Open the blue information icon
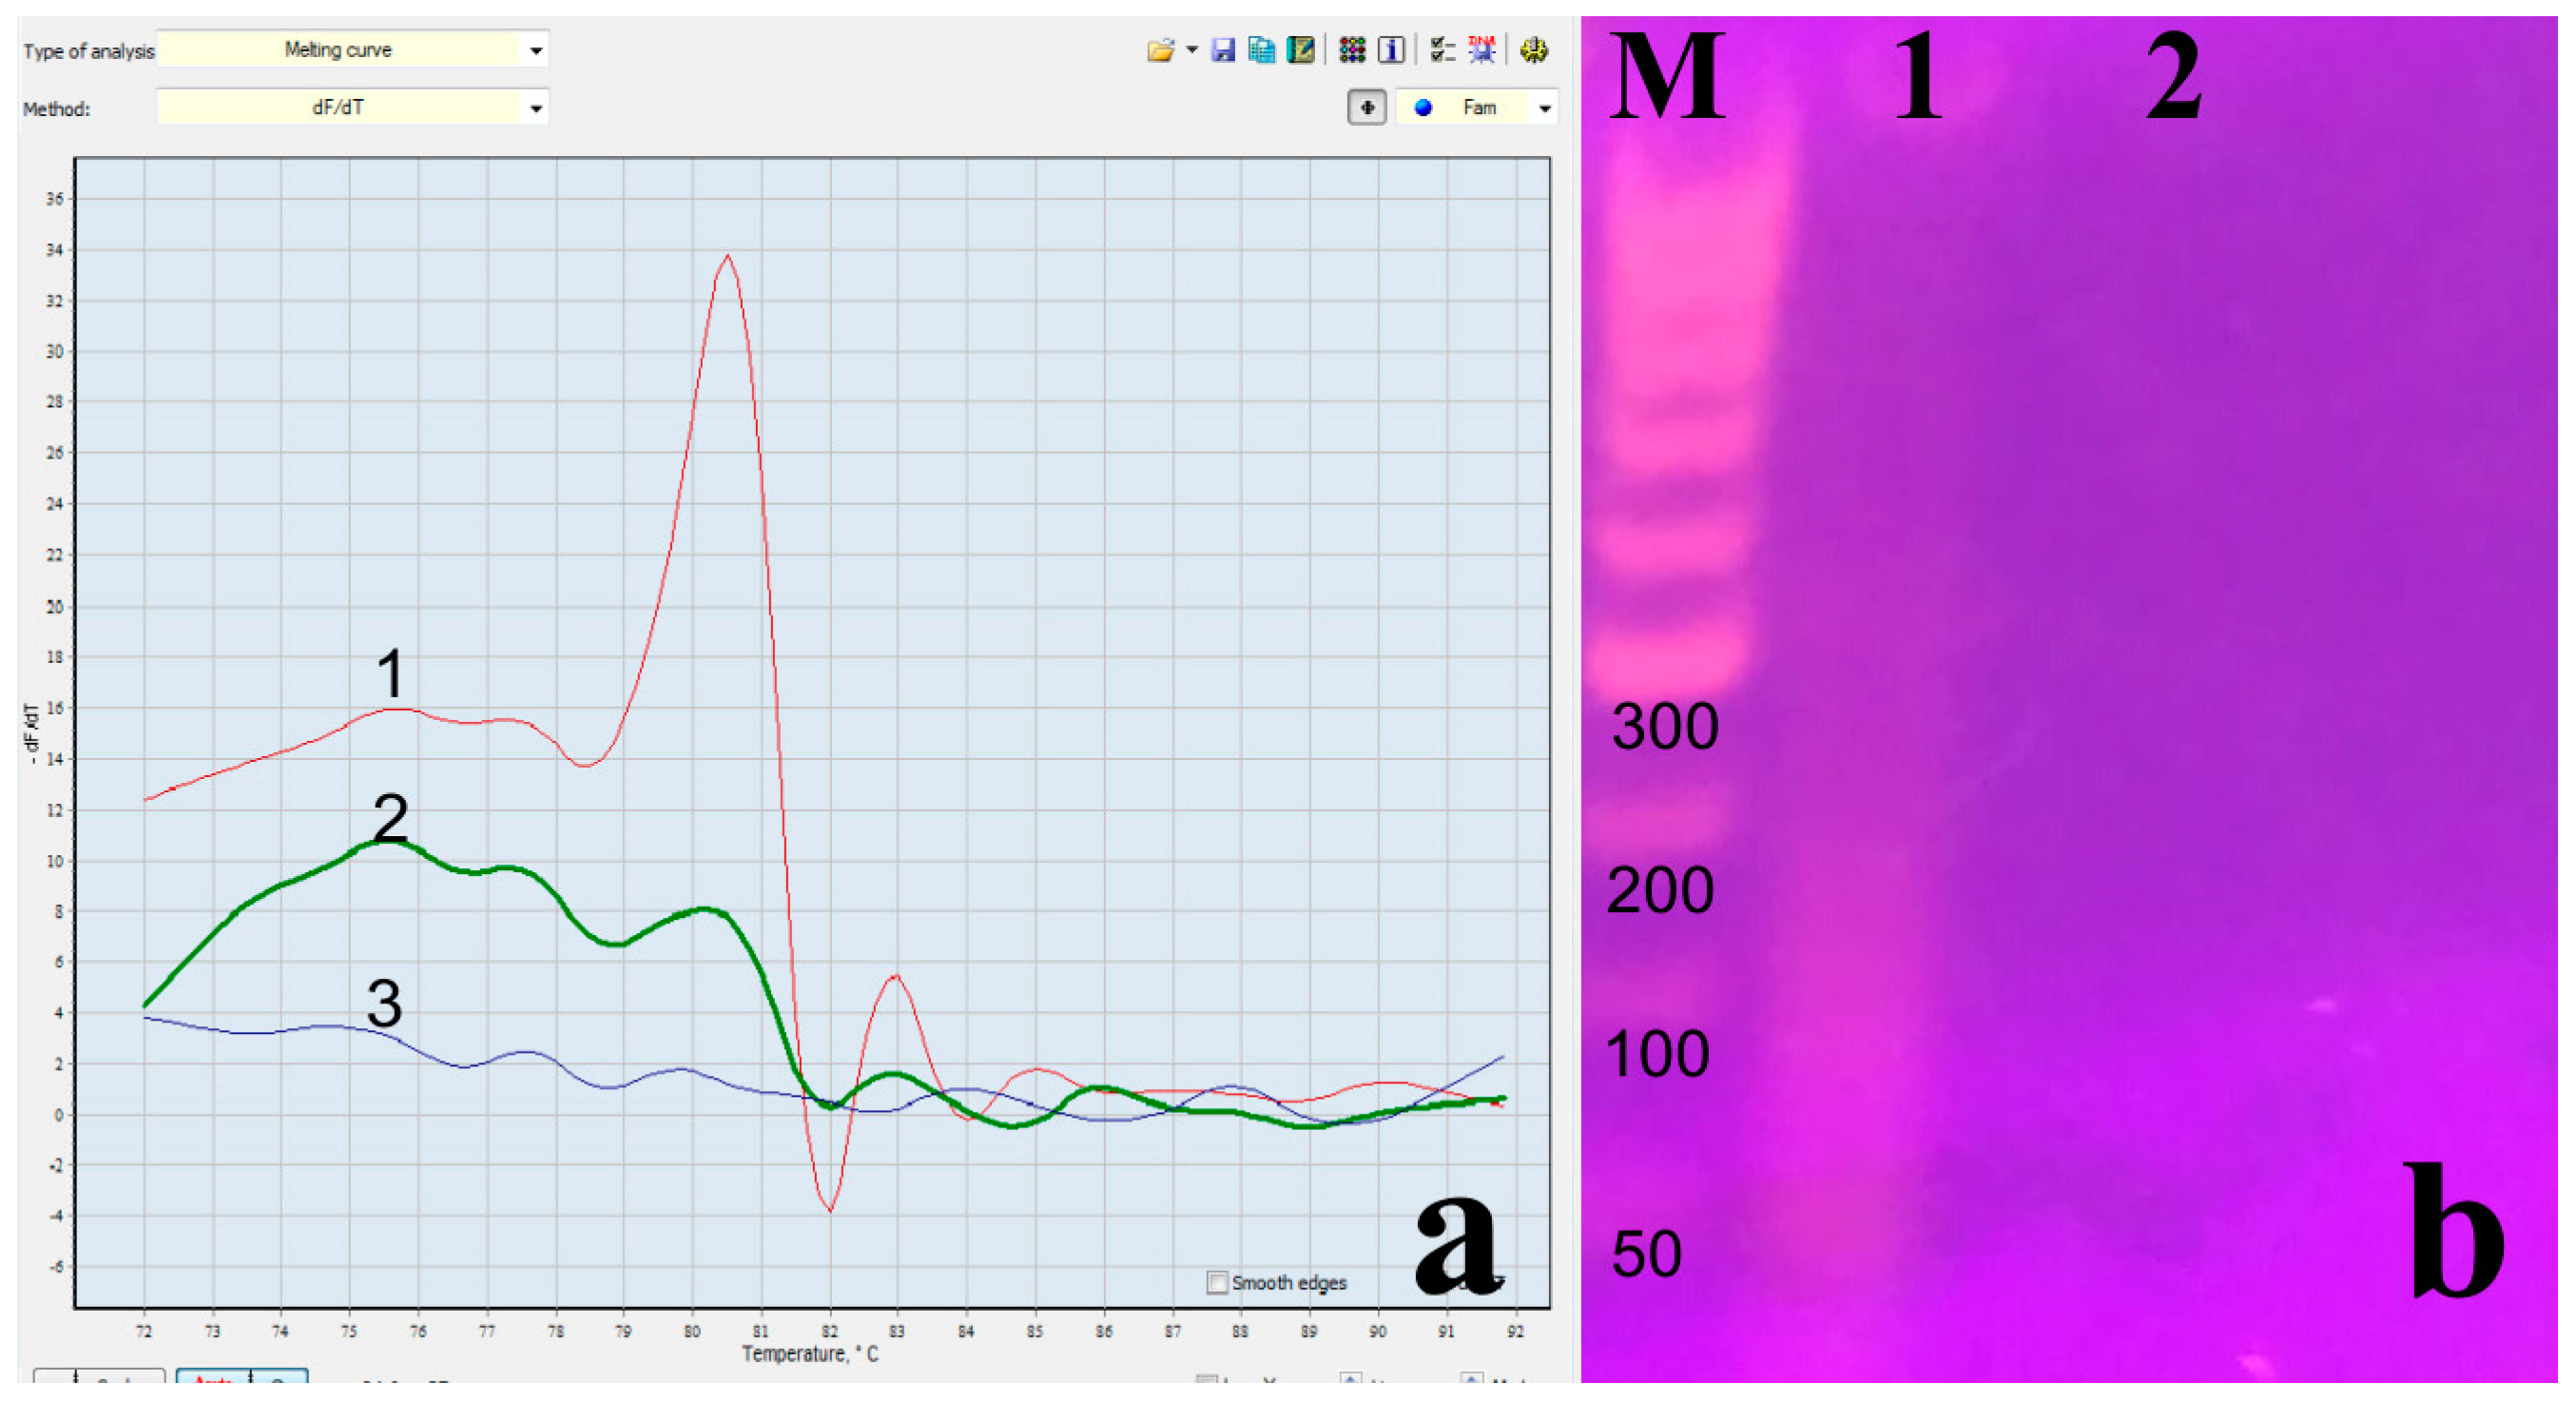Viewport: 2576px width, 1403px height. tap(1391, 50)
